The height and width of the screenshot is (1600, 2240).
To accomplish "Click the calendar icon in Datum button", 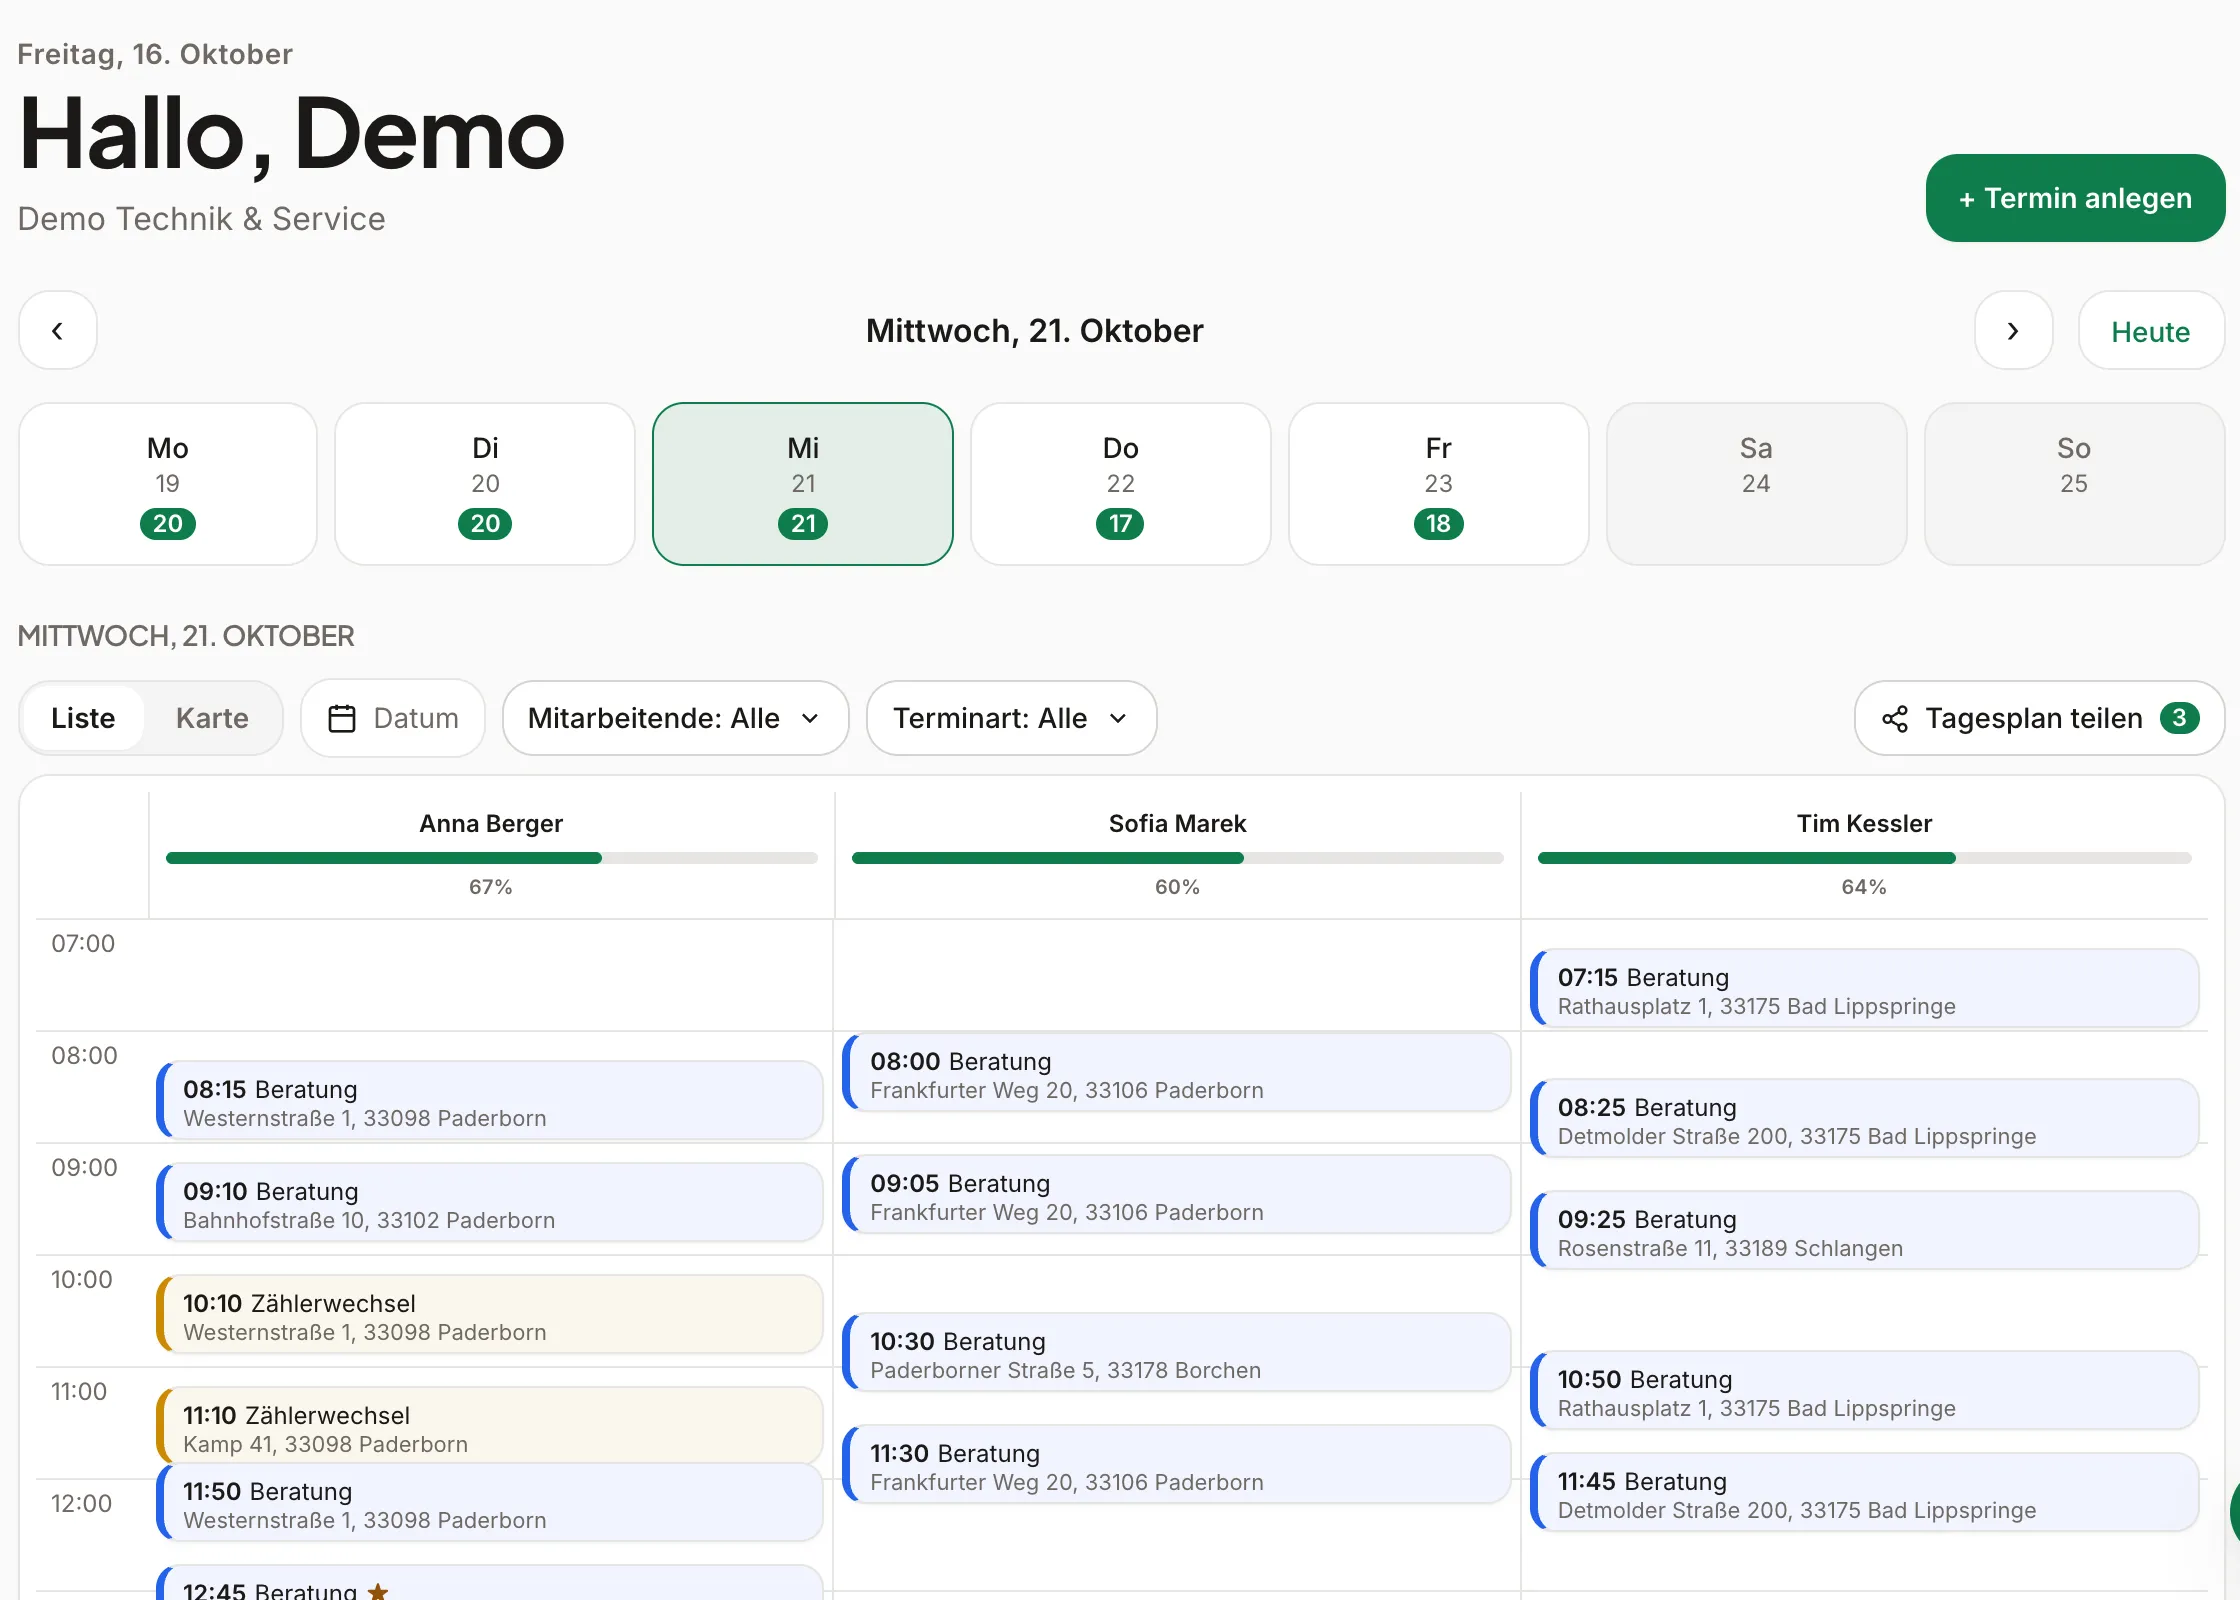I will (342, 718).
